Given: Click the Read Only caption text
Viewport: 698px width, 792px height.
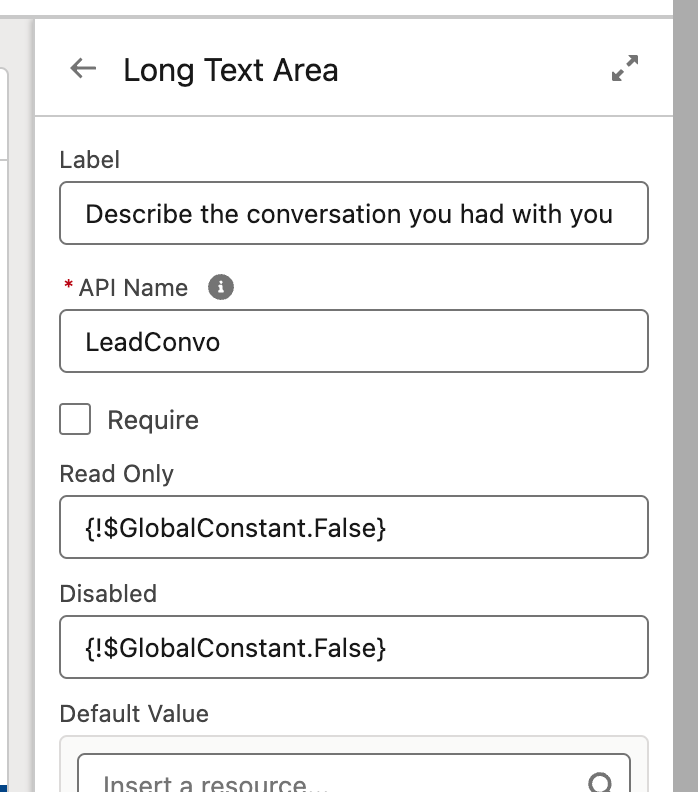Looking at the screenshot, I should coord(117,474).
